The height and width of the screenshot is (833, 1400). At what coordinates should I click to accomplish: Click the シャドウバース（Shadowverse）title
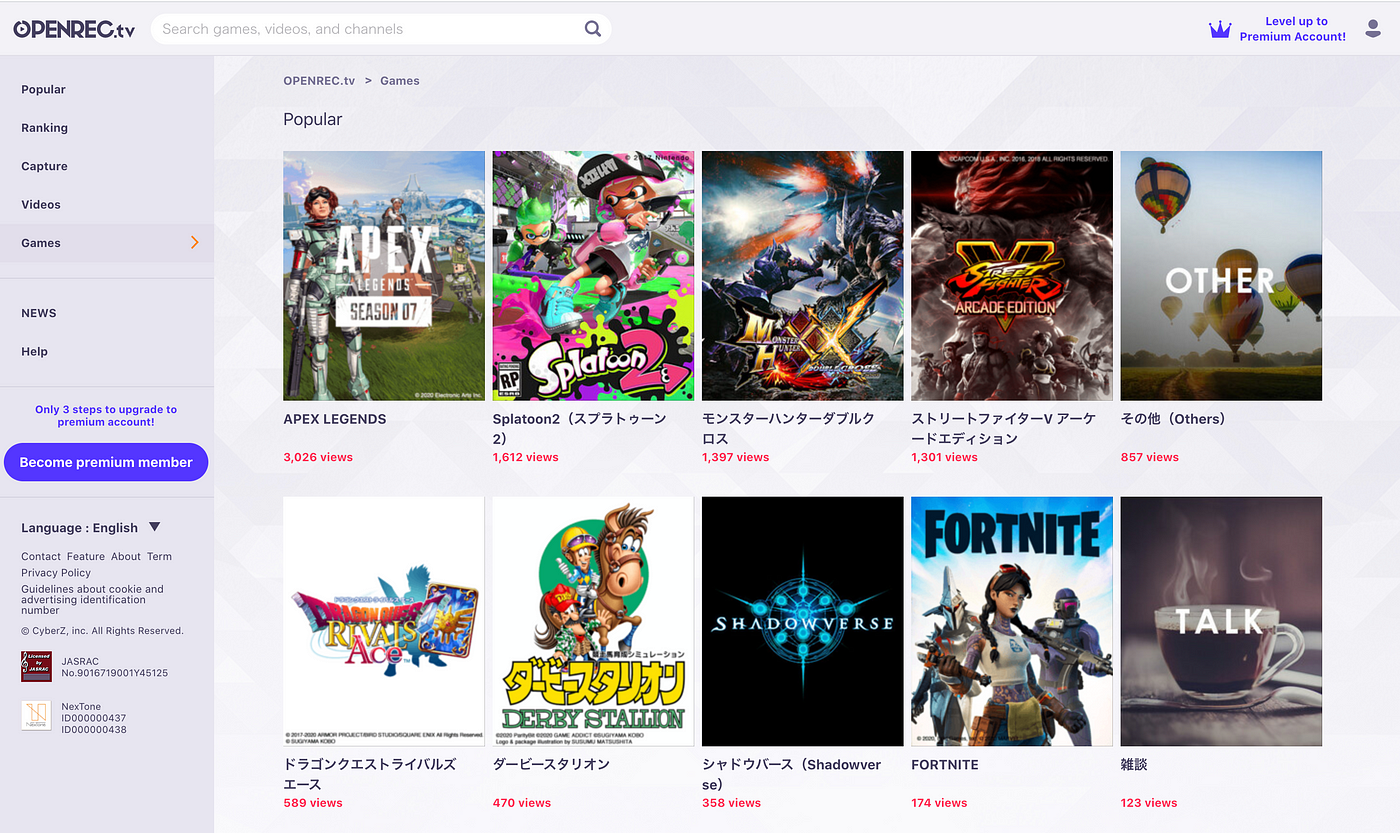click(x=792, y=774)
